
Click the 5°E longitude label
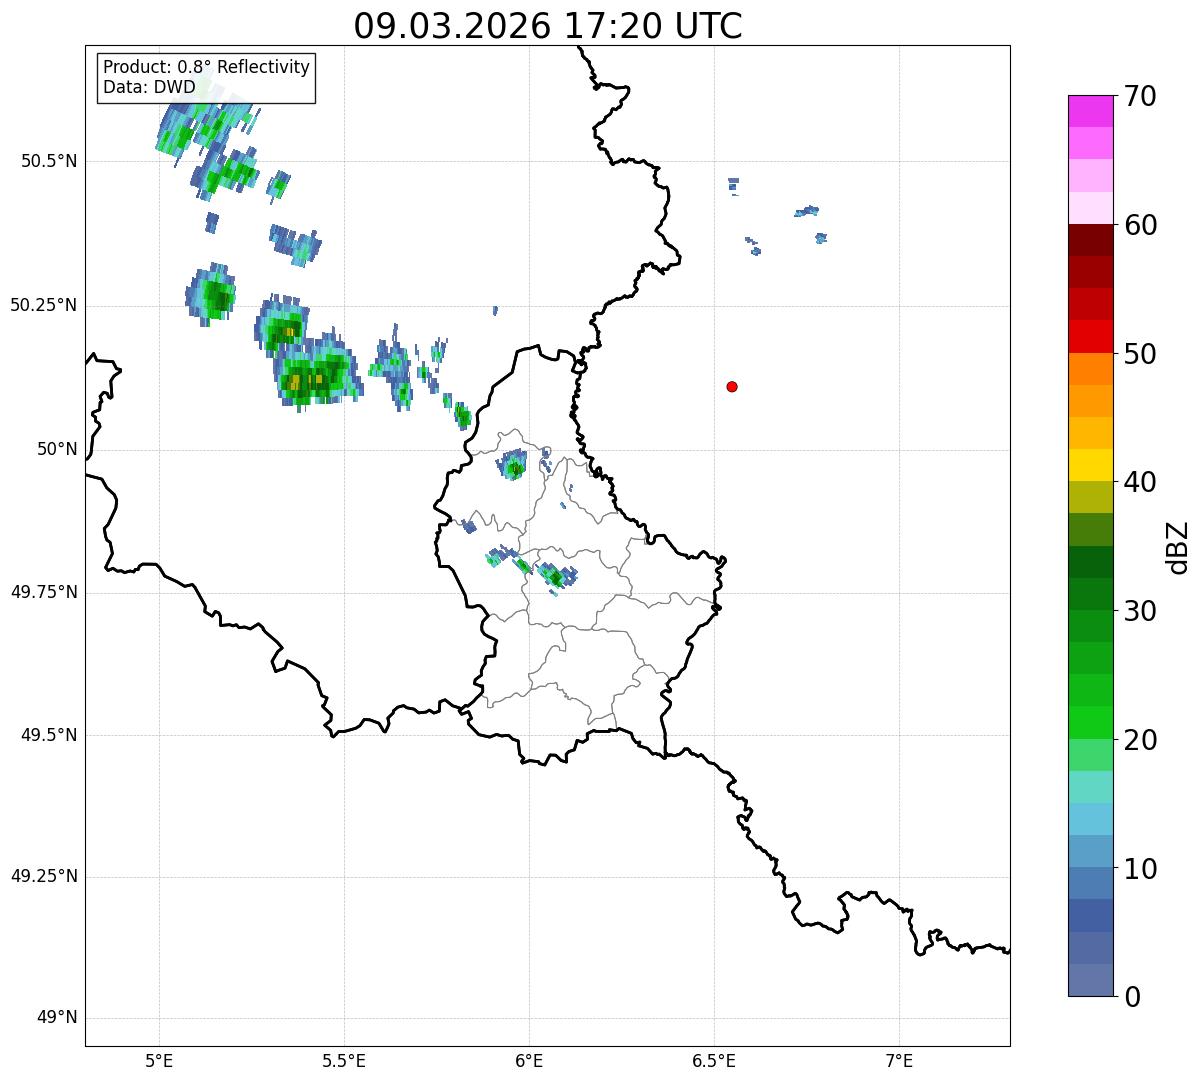(x=159, y=1061)
